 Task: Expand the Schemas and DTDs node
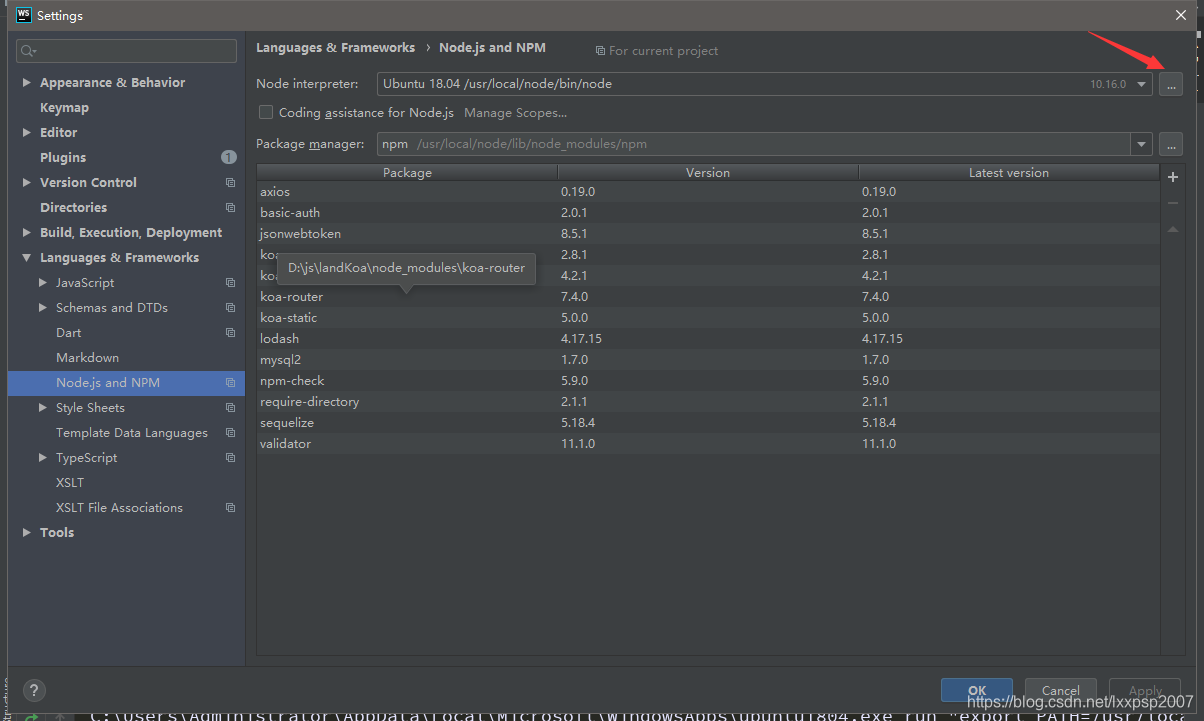pos(43,308)
